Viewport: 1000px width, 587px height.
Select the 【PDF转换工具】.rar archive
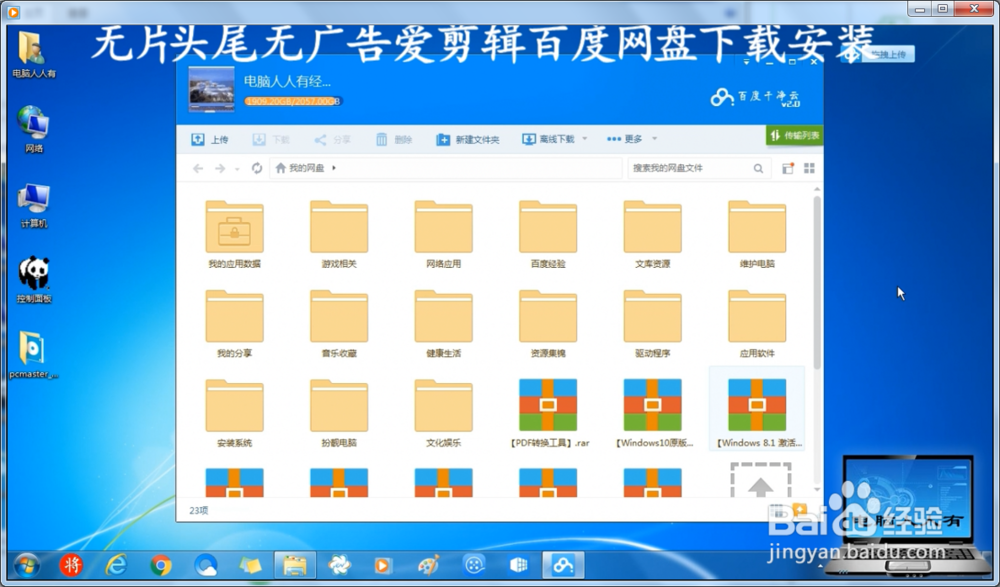coord(548,413)
